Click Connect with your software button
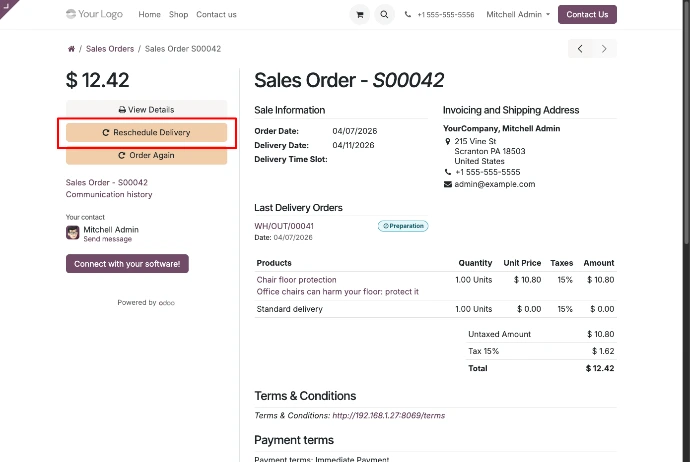Viewport: 690px width, 462px height. (127, 264)
